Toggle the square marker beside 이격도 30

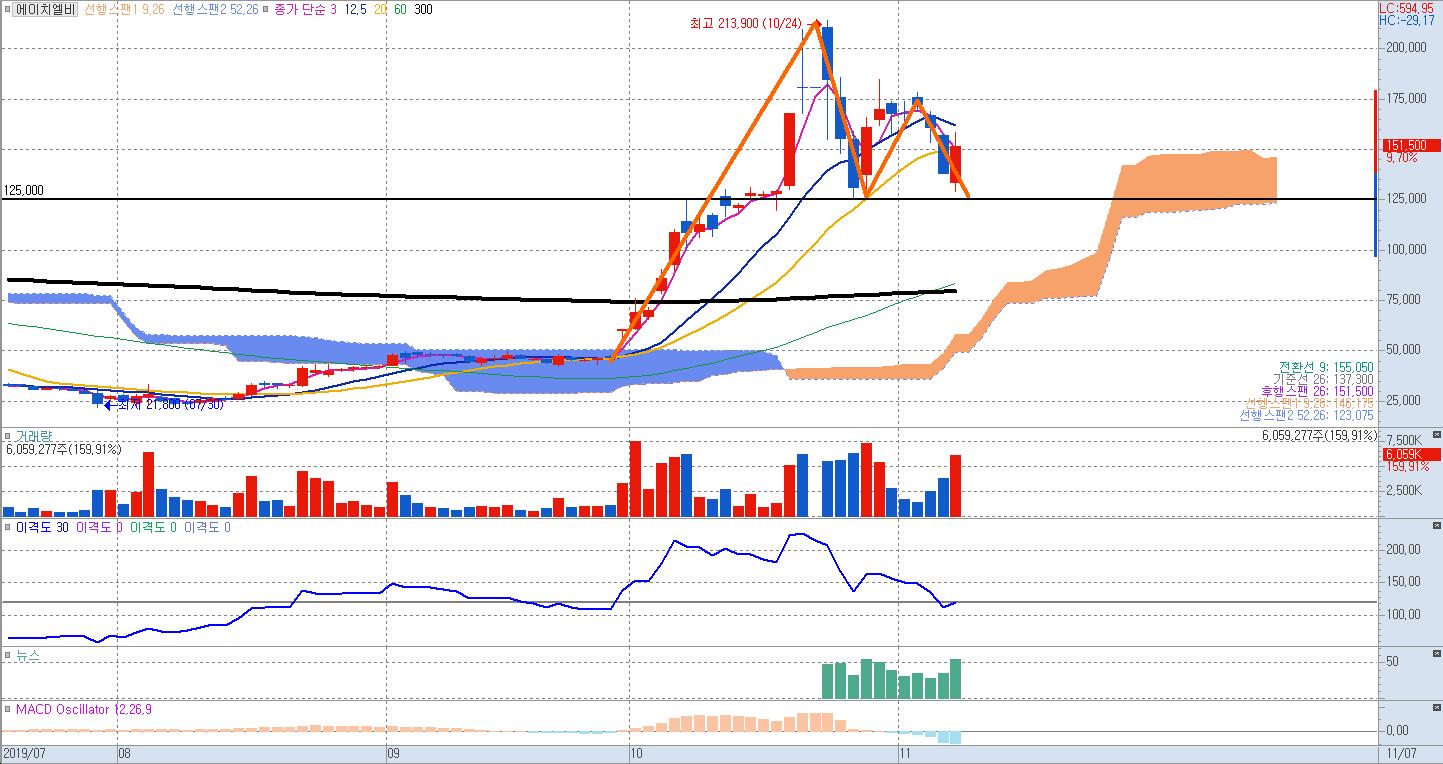pyautogui.click(x=8, y=526)
